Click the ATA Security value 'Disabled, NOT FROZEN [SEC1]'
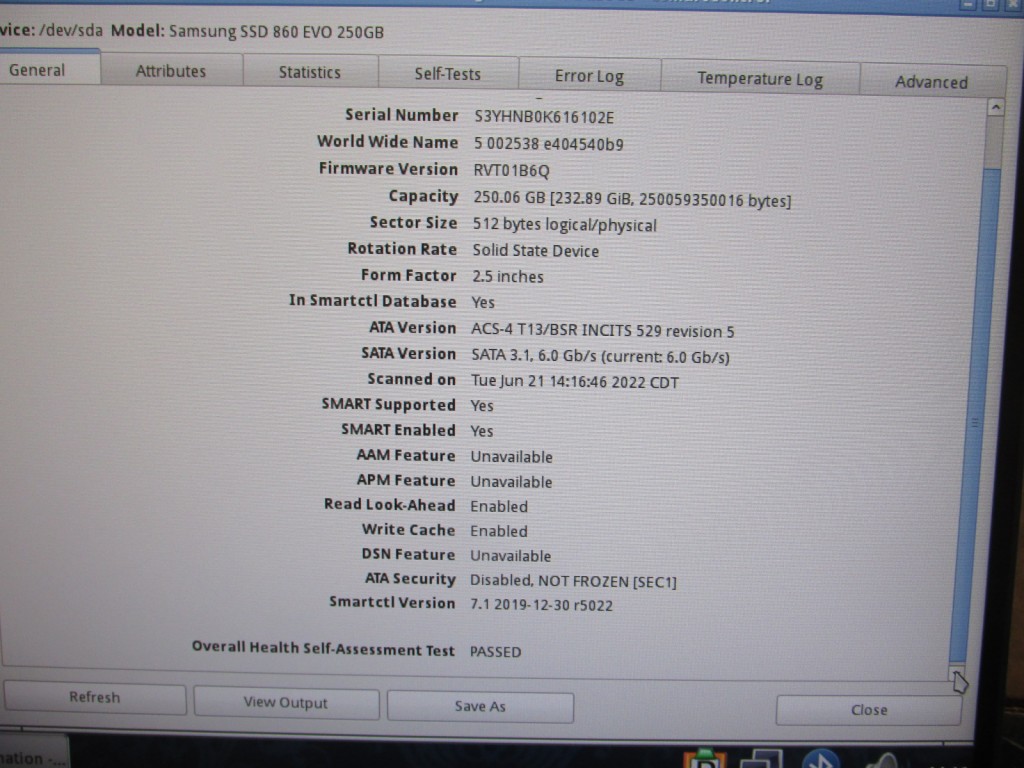Viewport: 1024px width, 768px height. tap(573, 581)
